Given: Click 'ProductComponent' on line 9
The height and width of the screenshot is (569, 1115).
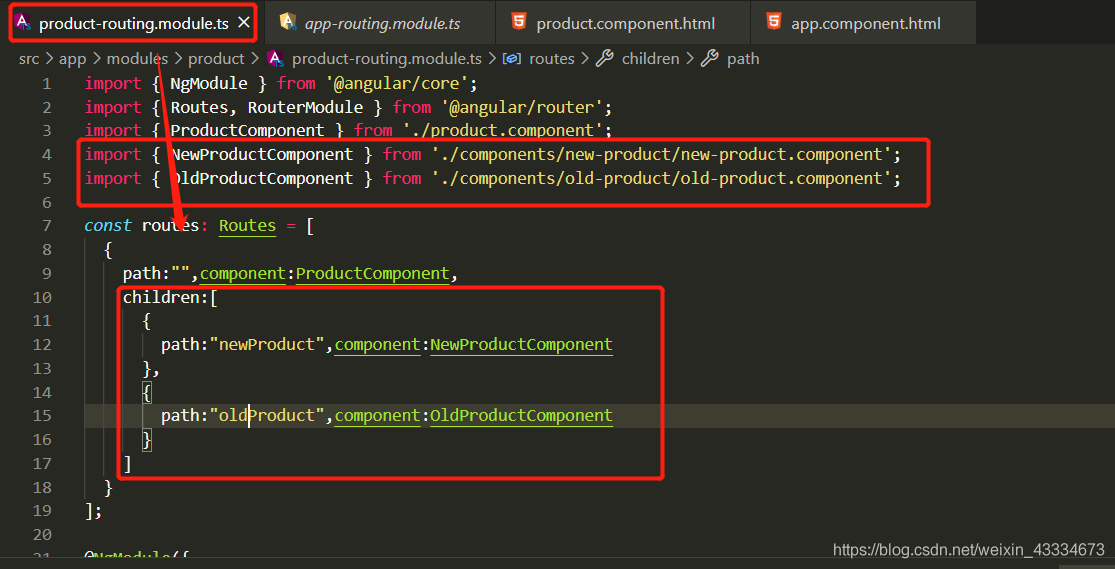Looking at the screenshot, I should coord(373,273).
